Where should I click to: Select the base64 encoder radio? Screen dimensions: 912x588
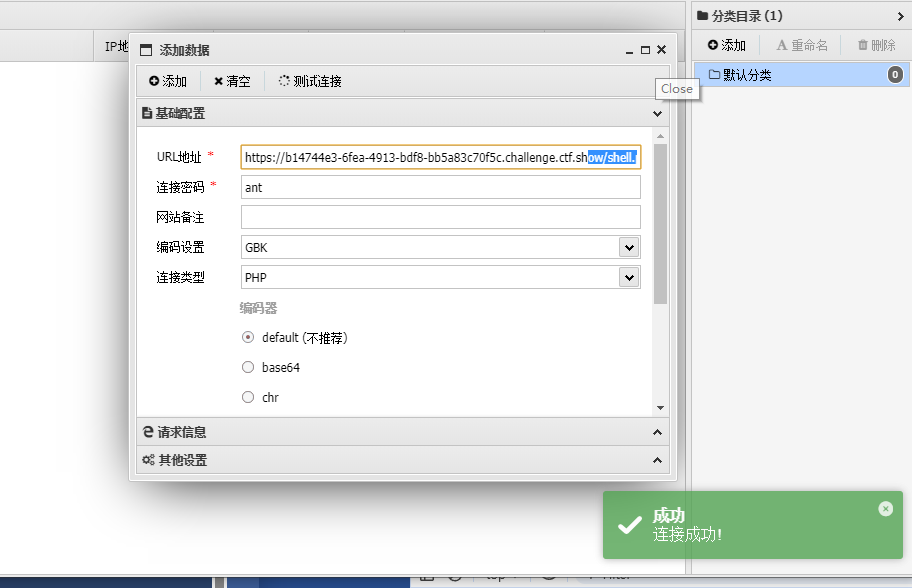pos(248,367)
